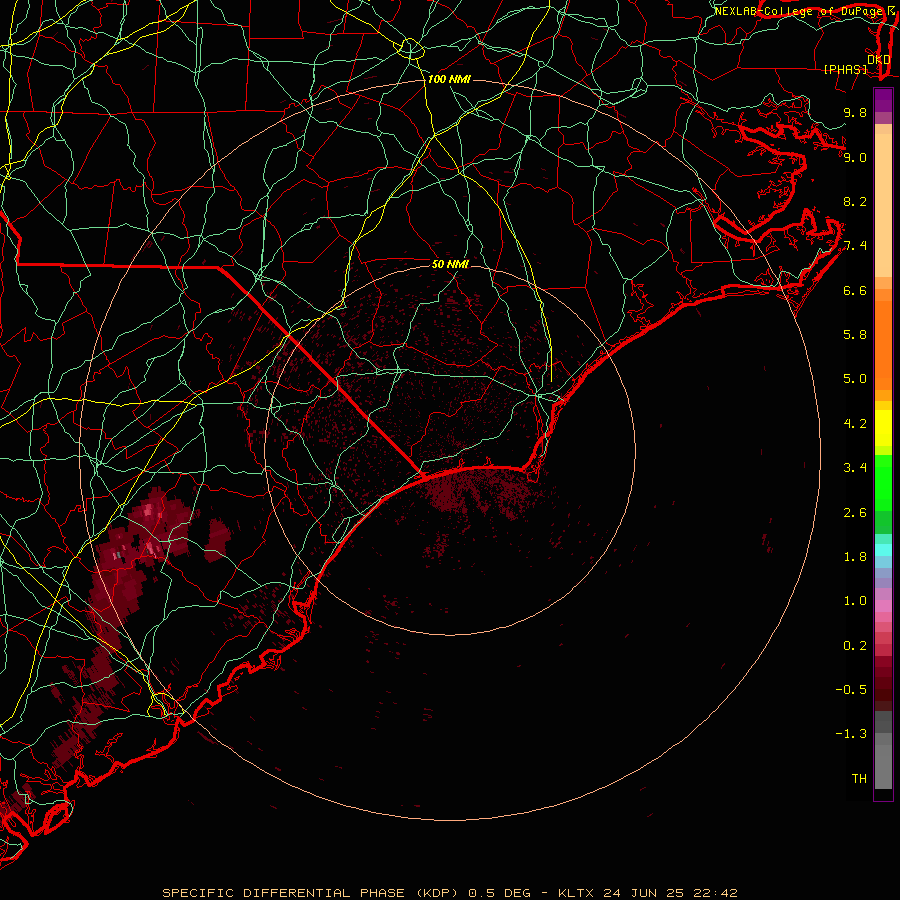Click the "4.2" scale value
The width and height of the screenshot is (900, 900).
(855, 424)
